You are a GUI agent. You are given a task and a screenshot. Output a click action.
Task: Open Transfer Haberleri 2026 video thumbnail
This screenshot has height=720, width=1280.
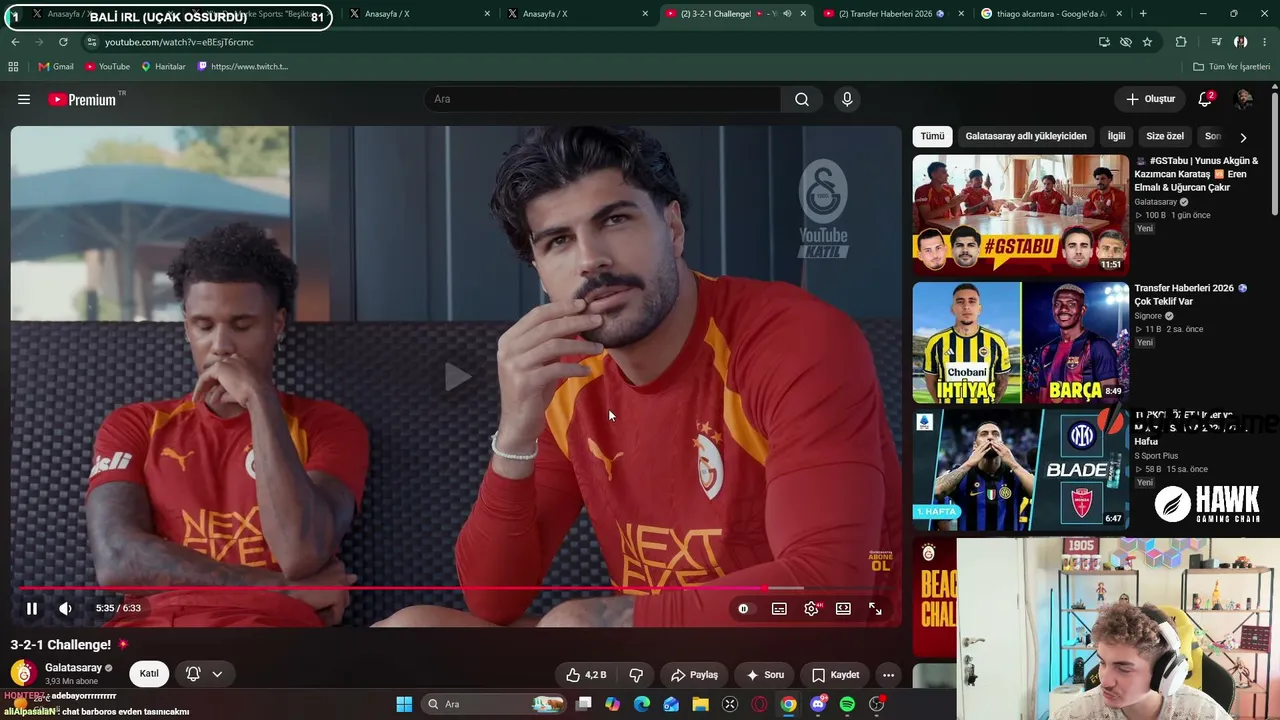[1020, 342]
